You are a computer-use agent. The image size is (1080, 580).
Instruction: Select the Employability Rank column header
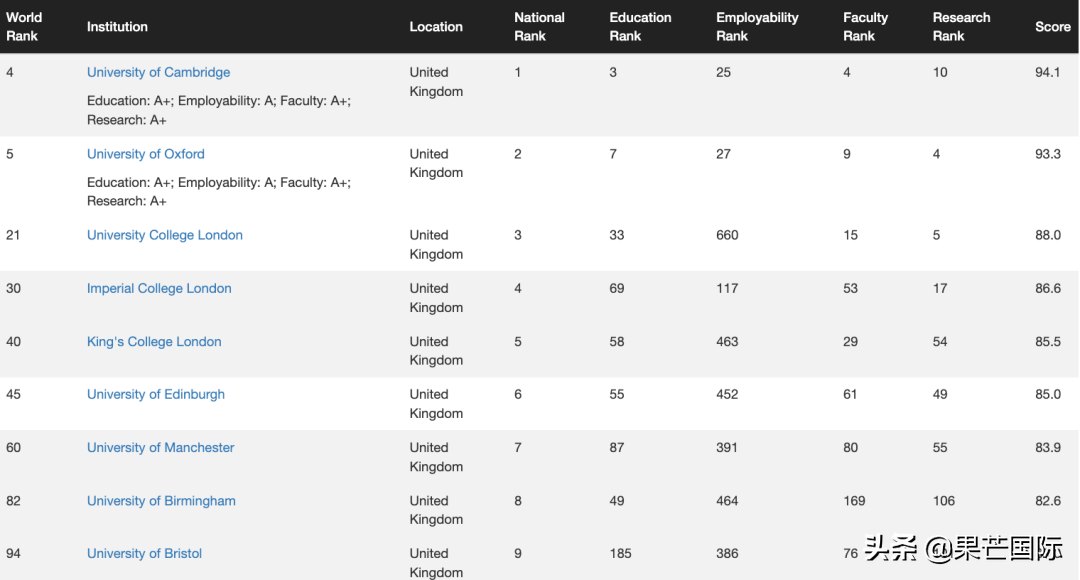757,27
